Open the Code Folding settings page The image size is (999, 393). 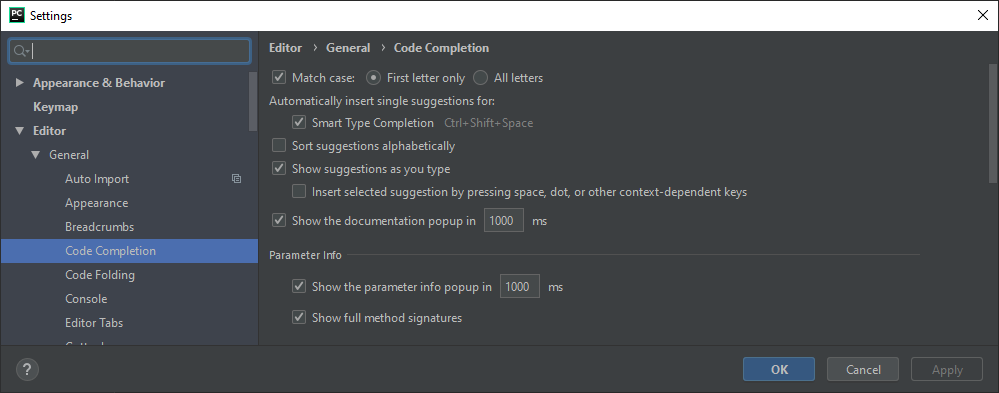[100, 275]
